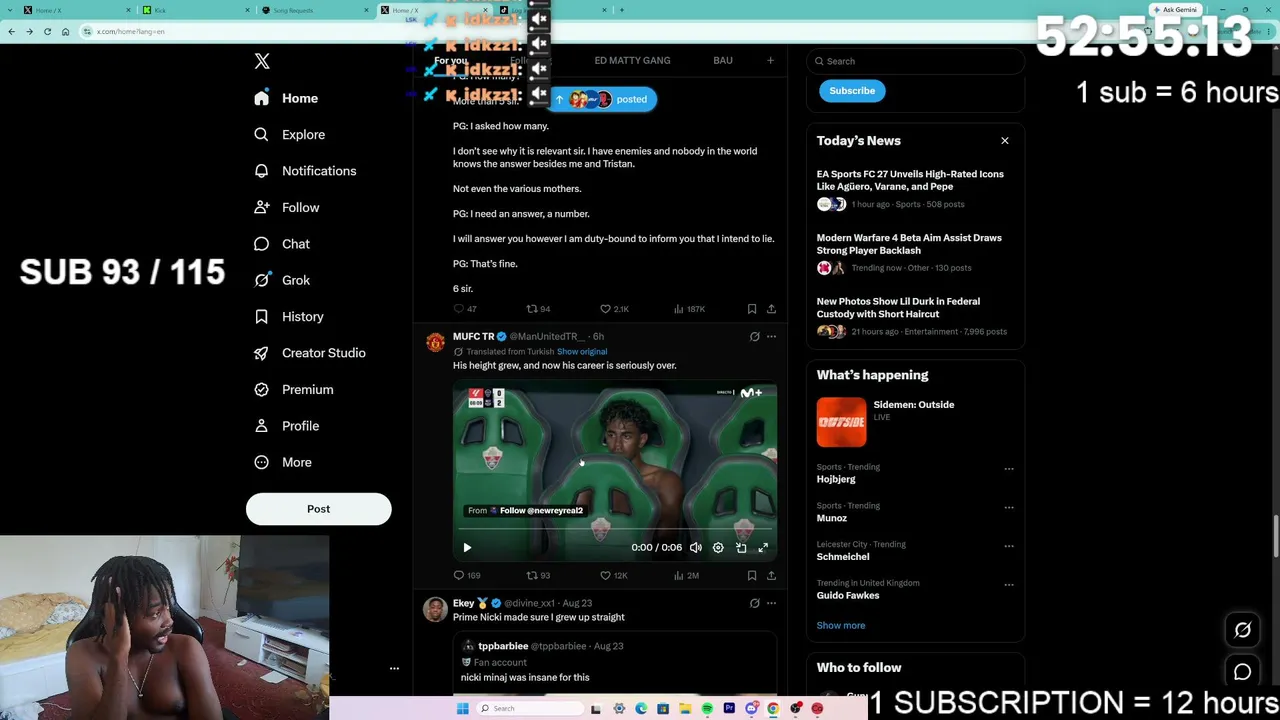Viewport: 1280px width, 720px height.
Task: Click Grok explain icon on MUFC TR post
Action: click(x=755, y=337)
